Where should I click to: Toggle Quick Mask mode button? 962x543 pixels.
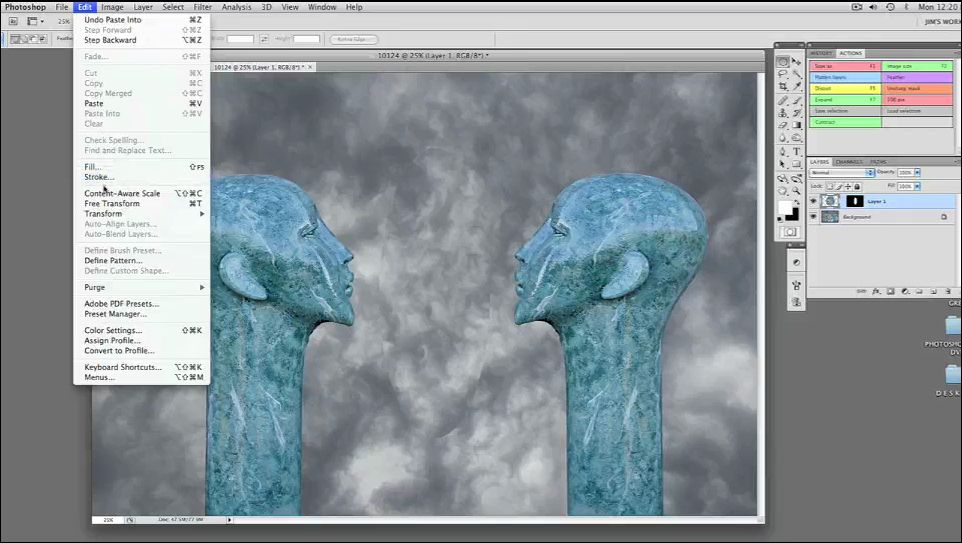pyautogui.click(x=790, y=232)
